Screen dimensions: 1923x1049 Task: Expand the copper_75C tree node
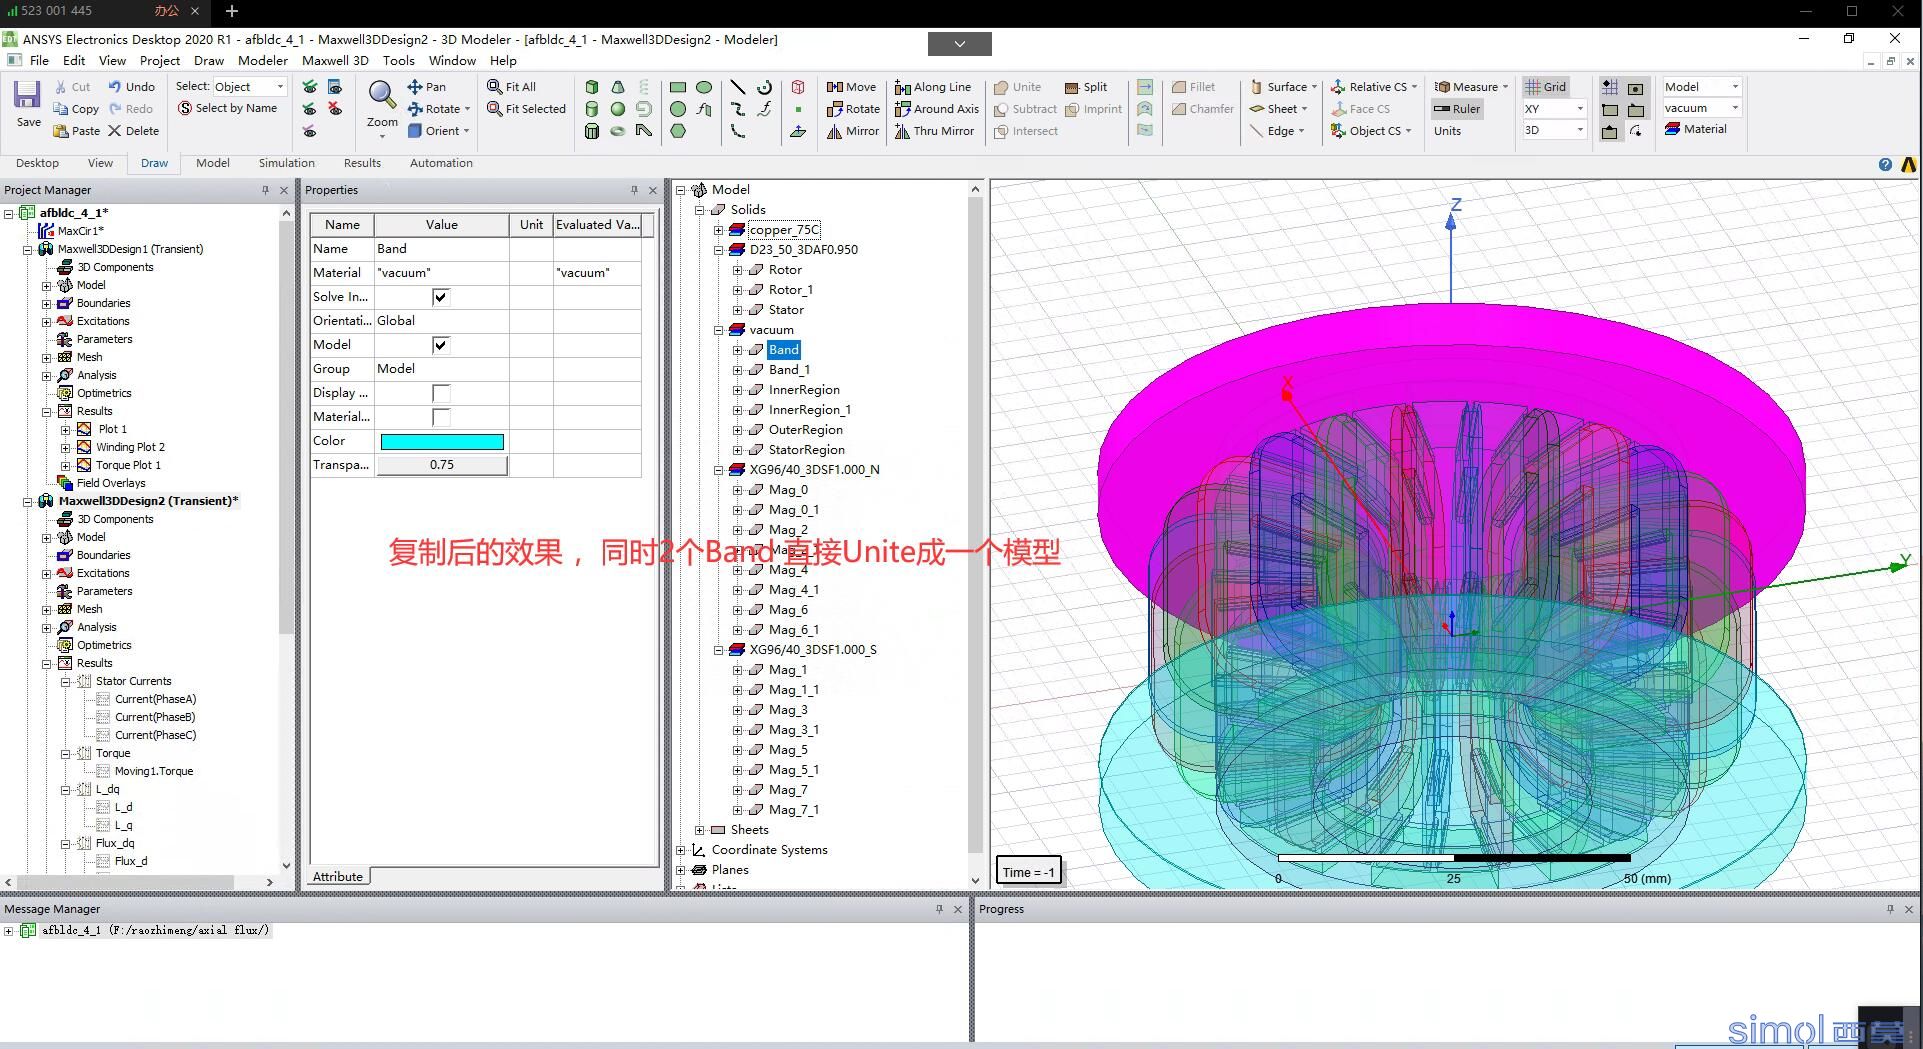(x=718, y=230)
